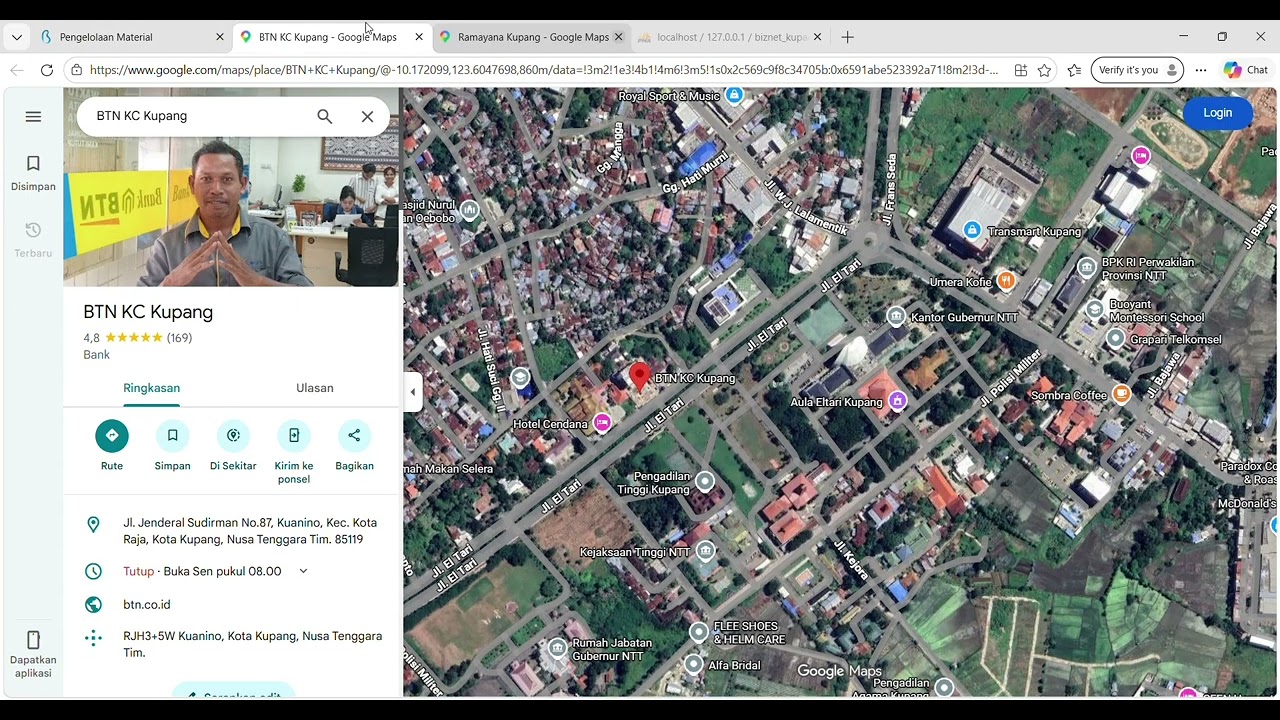Click the Kejaksaan Tinggi NTT marker

(x=705, y=551)
